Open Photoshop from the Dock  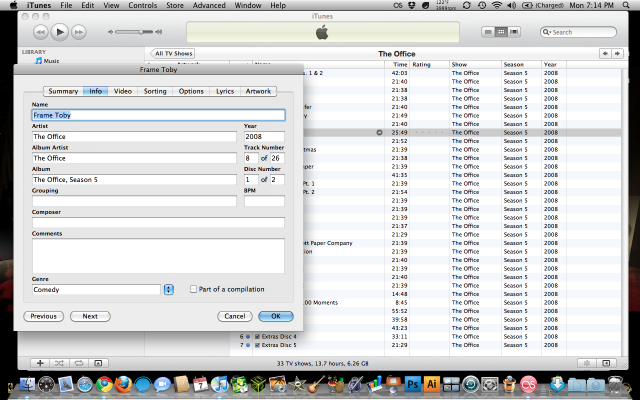(x=413, y=384)
